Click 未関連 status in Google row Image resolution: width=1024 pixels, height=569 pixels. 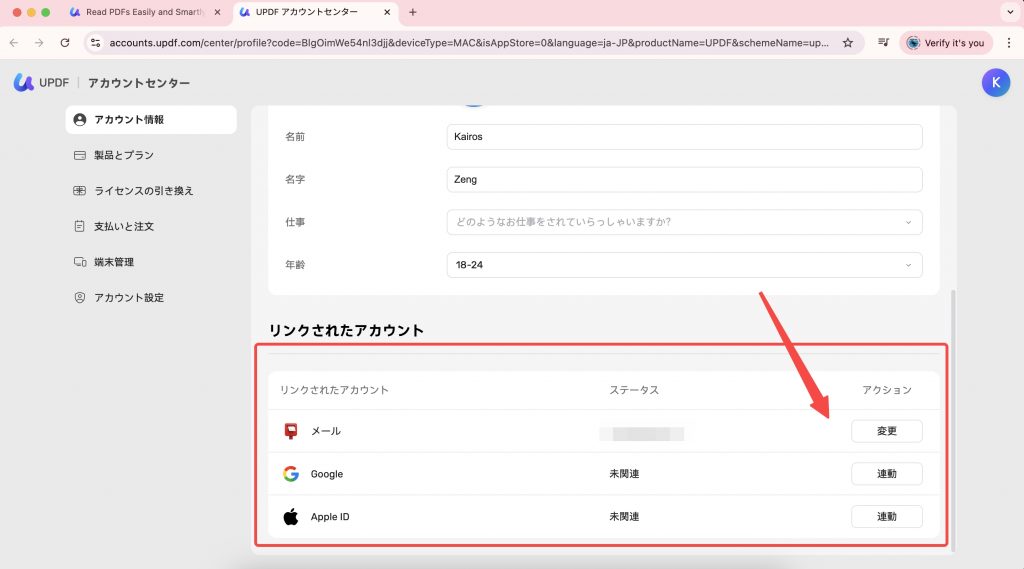coord(624,474)
